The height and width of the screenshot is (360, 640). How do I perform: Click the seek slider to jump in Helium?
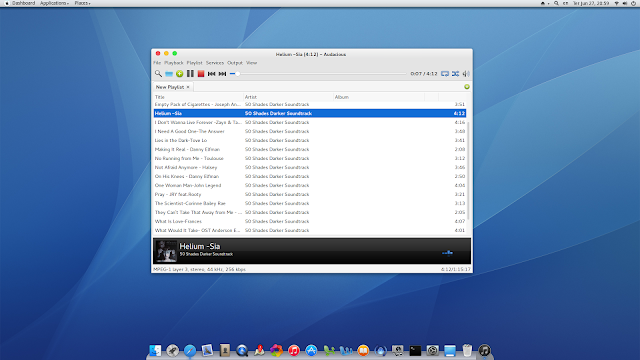(318, 74)
